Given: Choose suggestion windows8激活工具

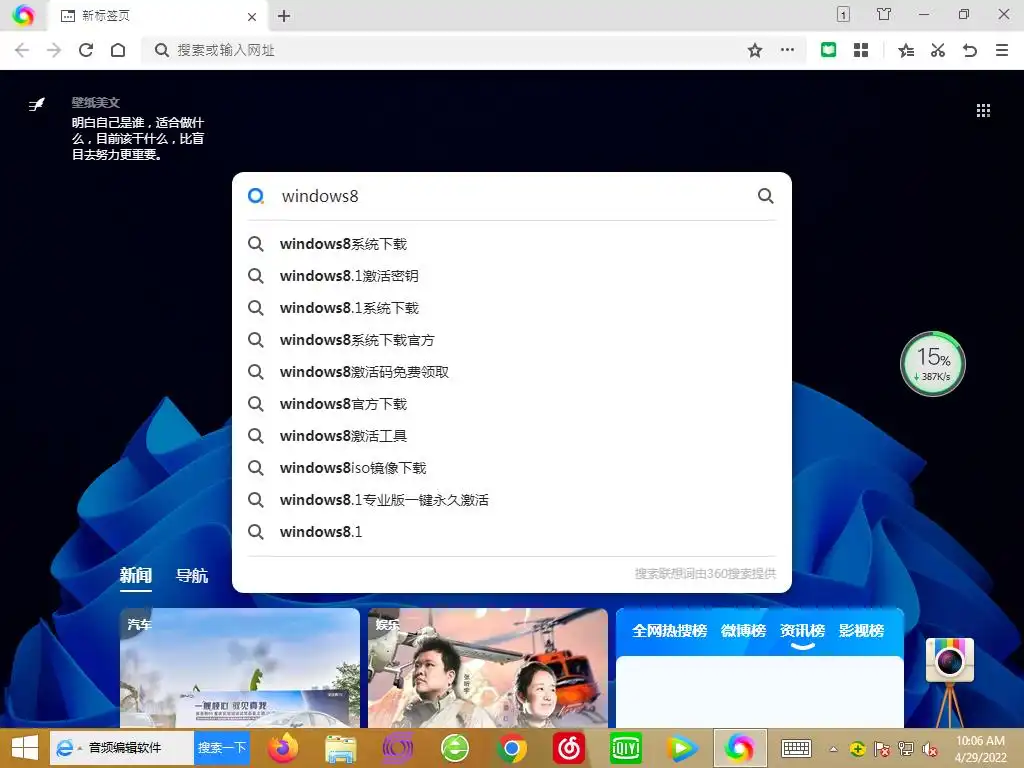Looking at the screenshot, I should (511, 436).
